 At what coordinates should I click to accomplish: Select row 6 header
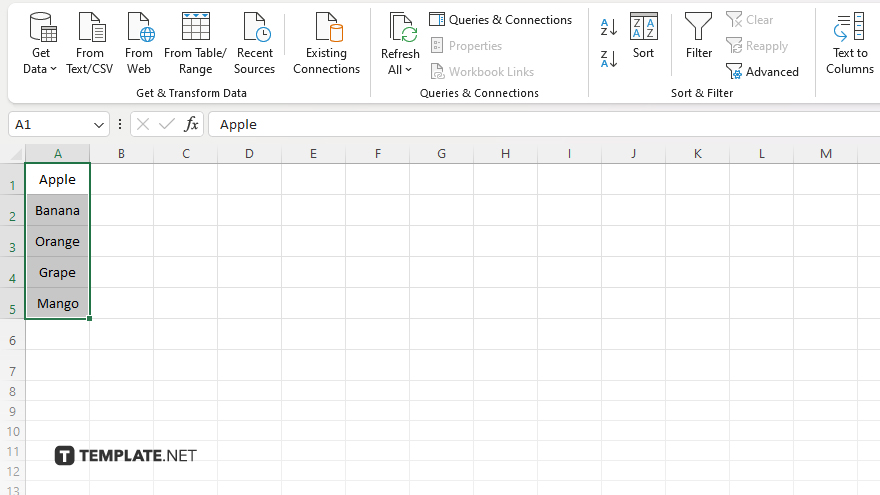(12, 341)
